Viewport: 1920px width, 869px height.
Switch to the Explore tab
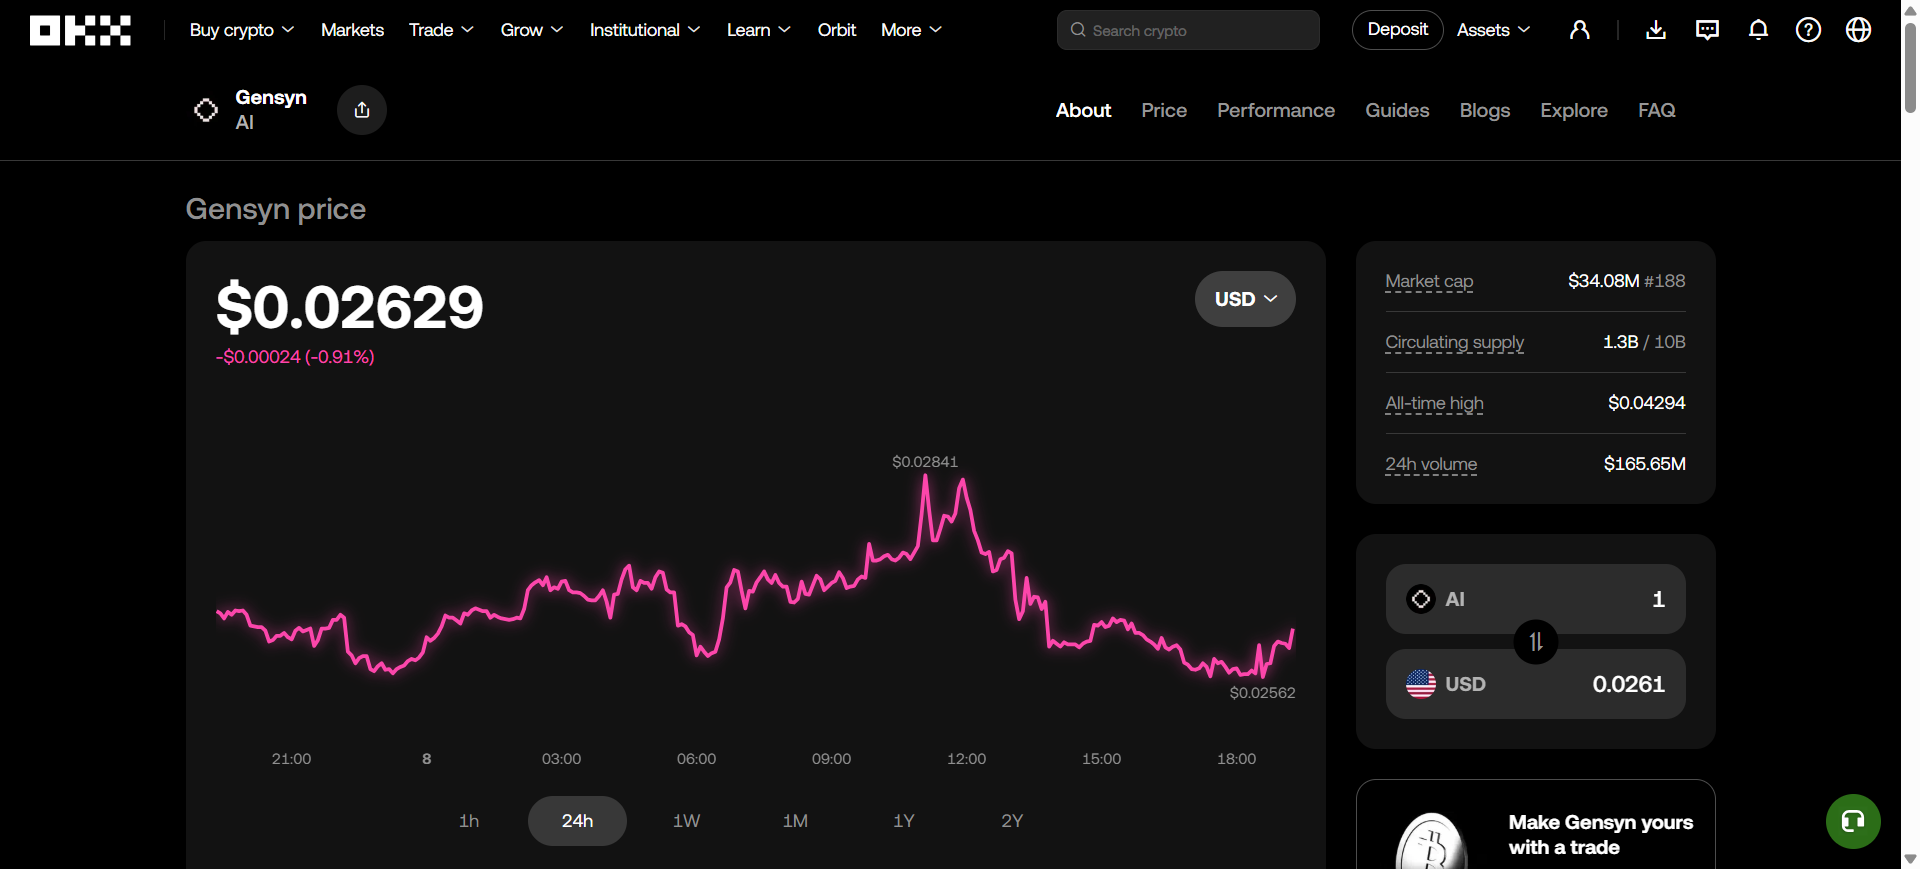point(1574,110)
